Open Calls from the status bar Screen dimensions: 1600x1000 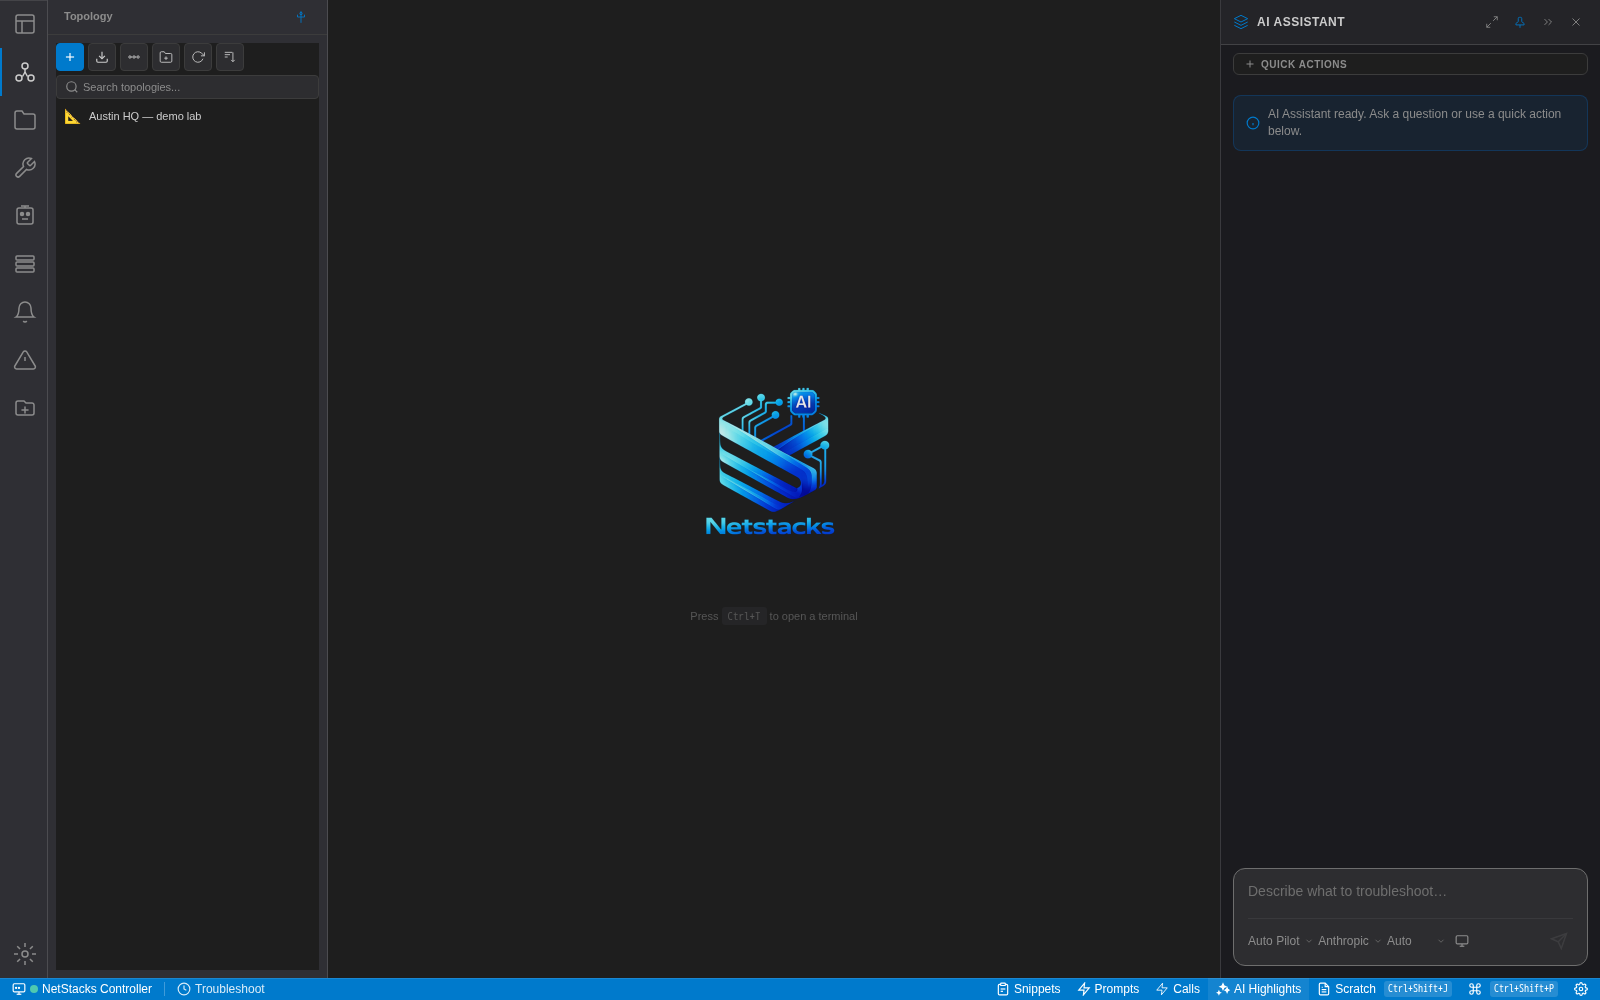click(1177, 989)
